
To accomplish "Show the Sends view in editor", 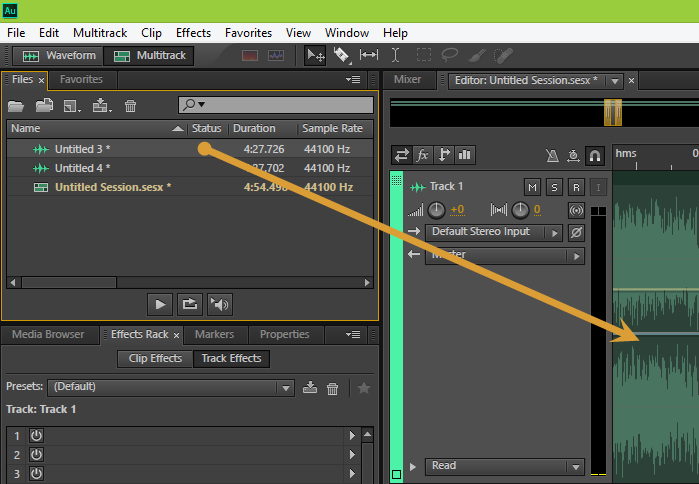I will (x=444, y=155).
